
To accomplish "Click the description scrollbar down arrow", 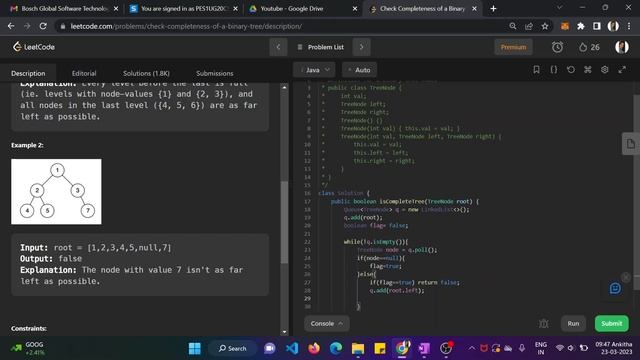I will (x=284, y=332).
